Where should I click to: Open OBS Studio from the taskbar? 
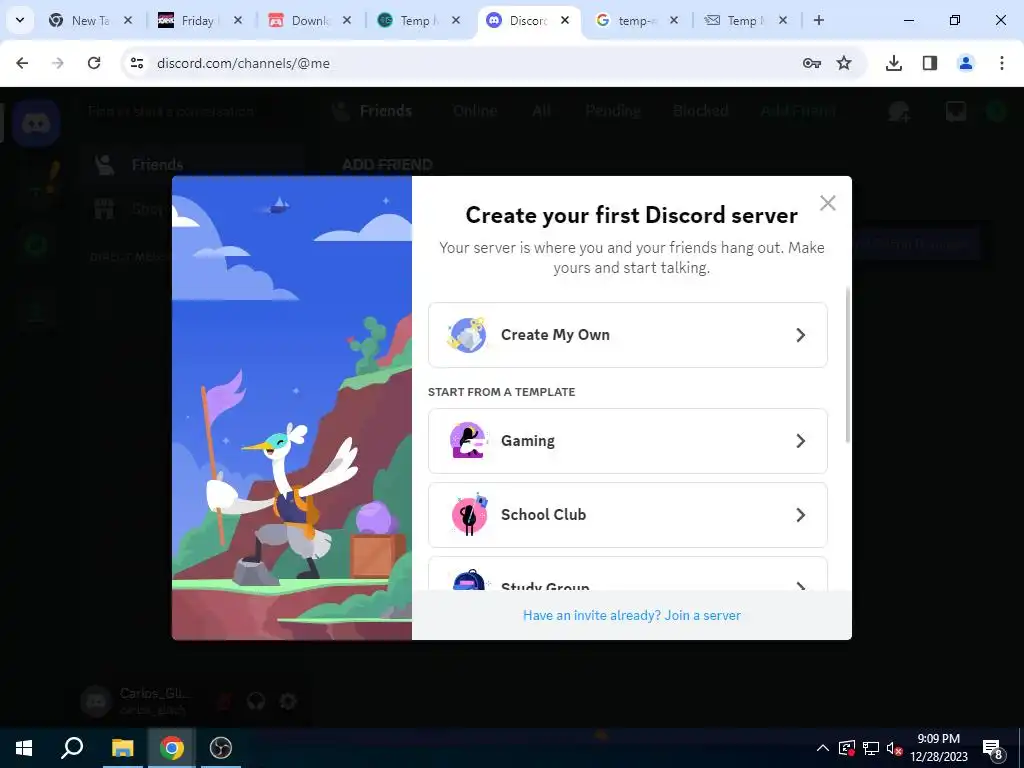click(221, 748)
